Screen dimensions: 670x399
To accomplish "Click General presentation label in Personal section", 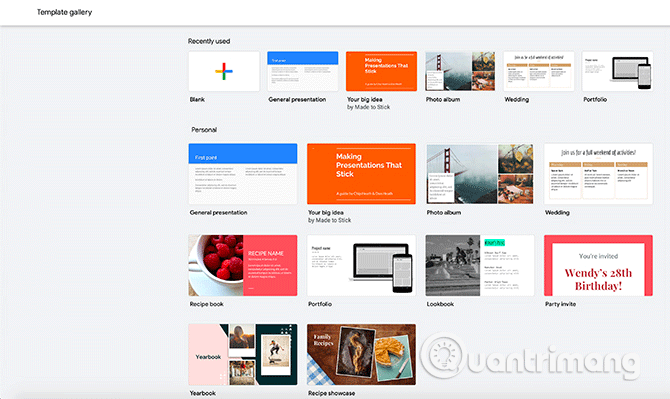I will pos(218,212).
